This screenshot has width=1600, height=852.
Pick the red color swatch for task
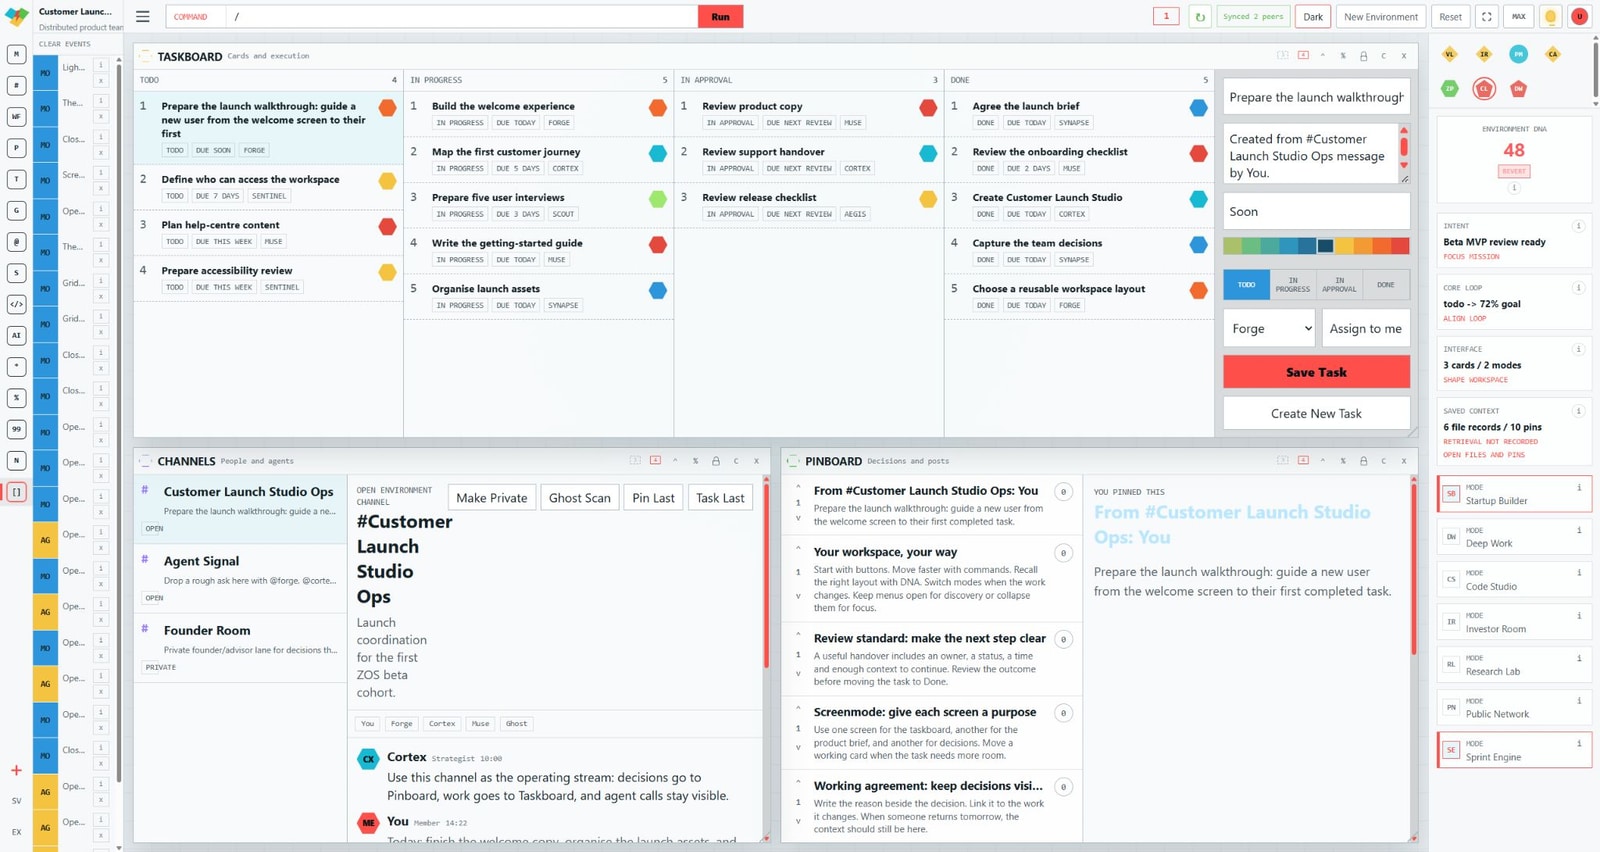coord(1400,246)
